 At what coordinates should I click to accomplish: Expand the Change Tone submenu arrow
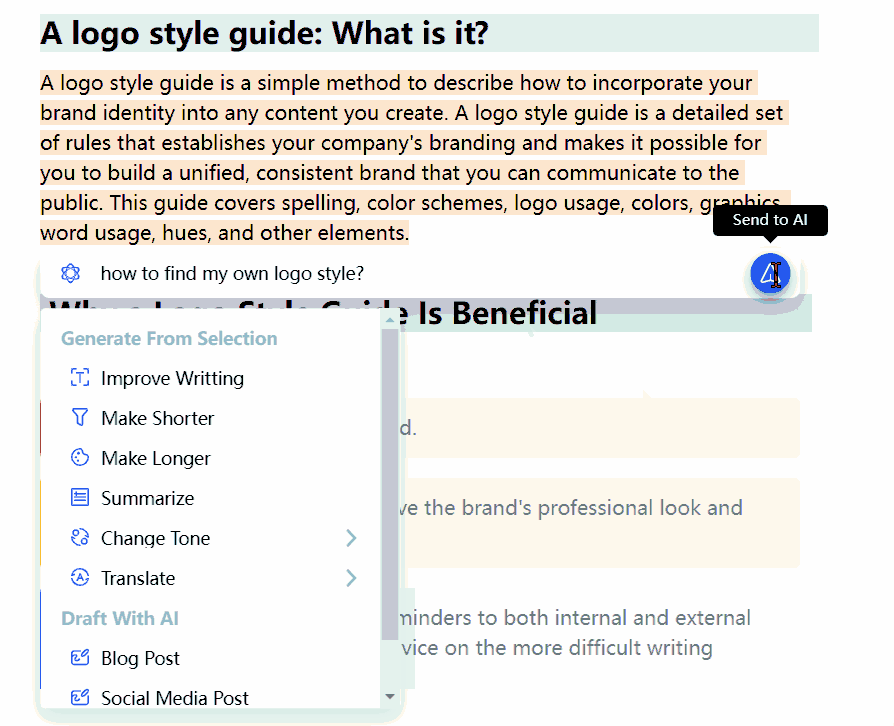pos(351,538)
